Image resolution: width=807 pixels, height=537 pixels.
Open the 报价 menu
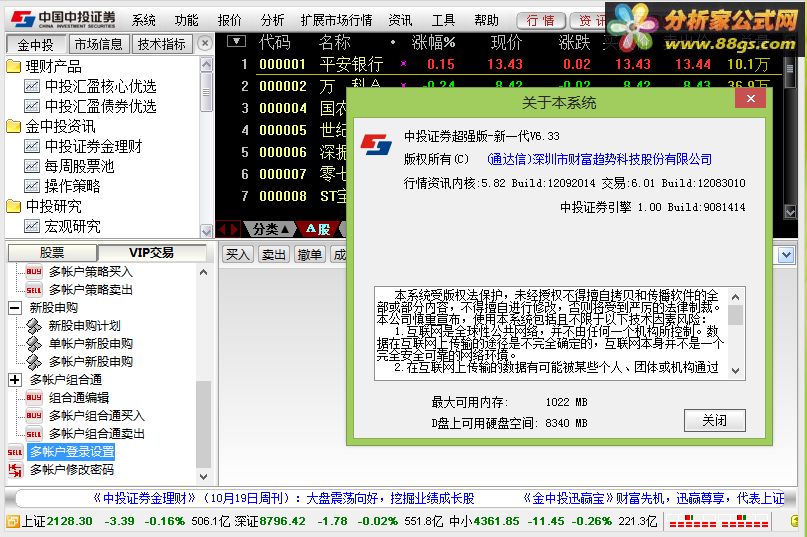(x=230, y=20)
